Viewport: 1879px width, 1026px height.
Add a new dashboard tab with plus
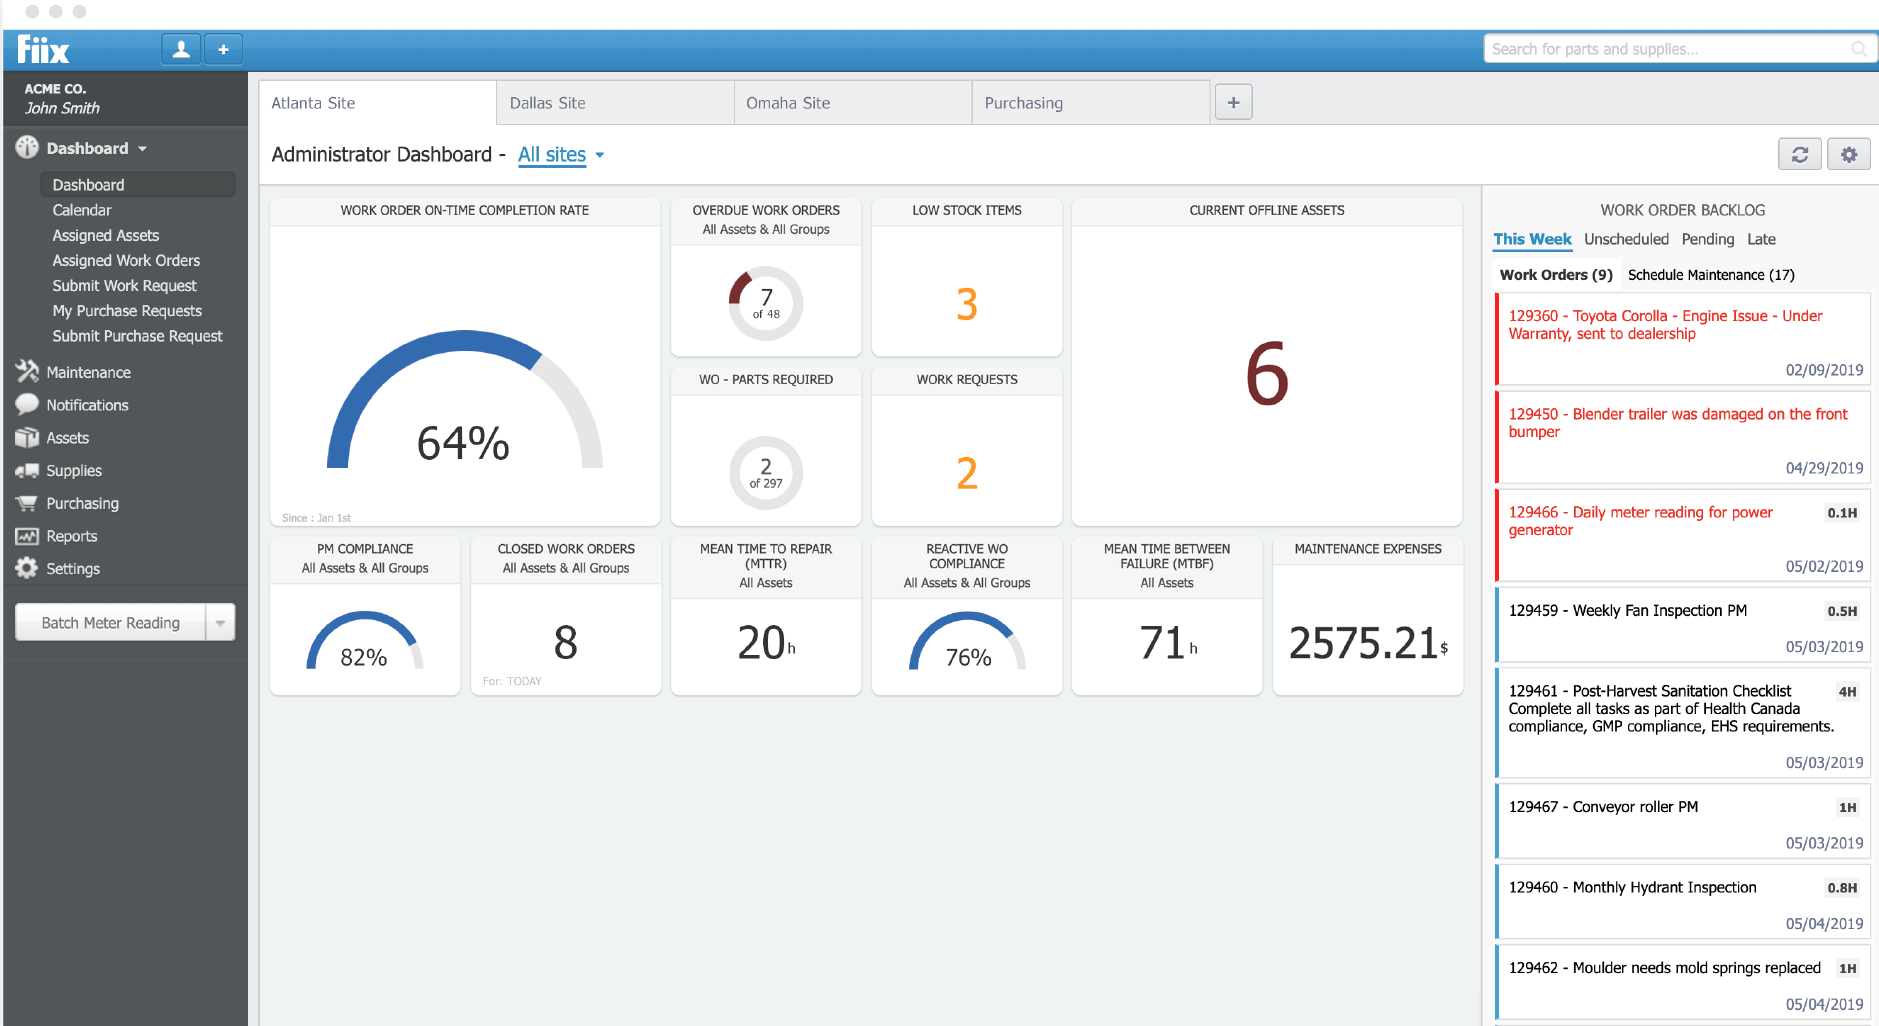coord(1233,102)
